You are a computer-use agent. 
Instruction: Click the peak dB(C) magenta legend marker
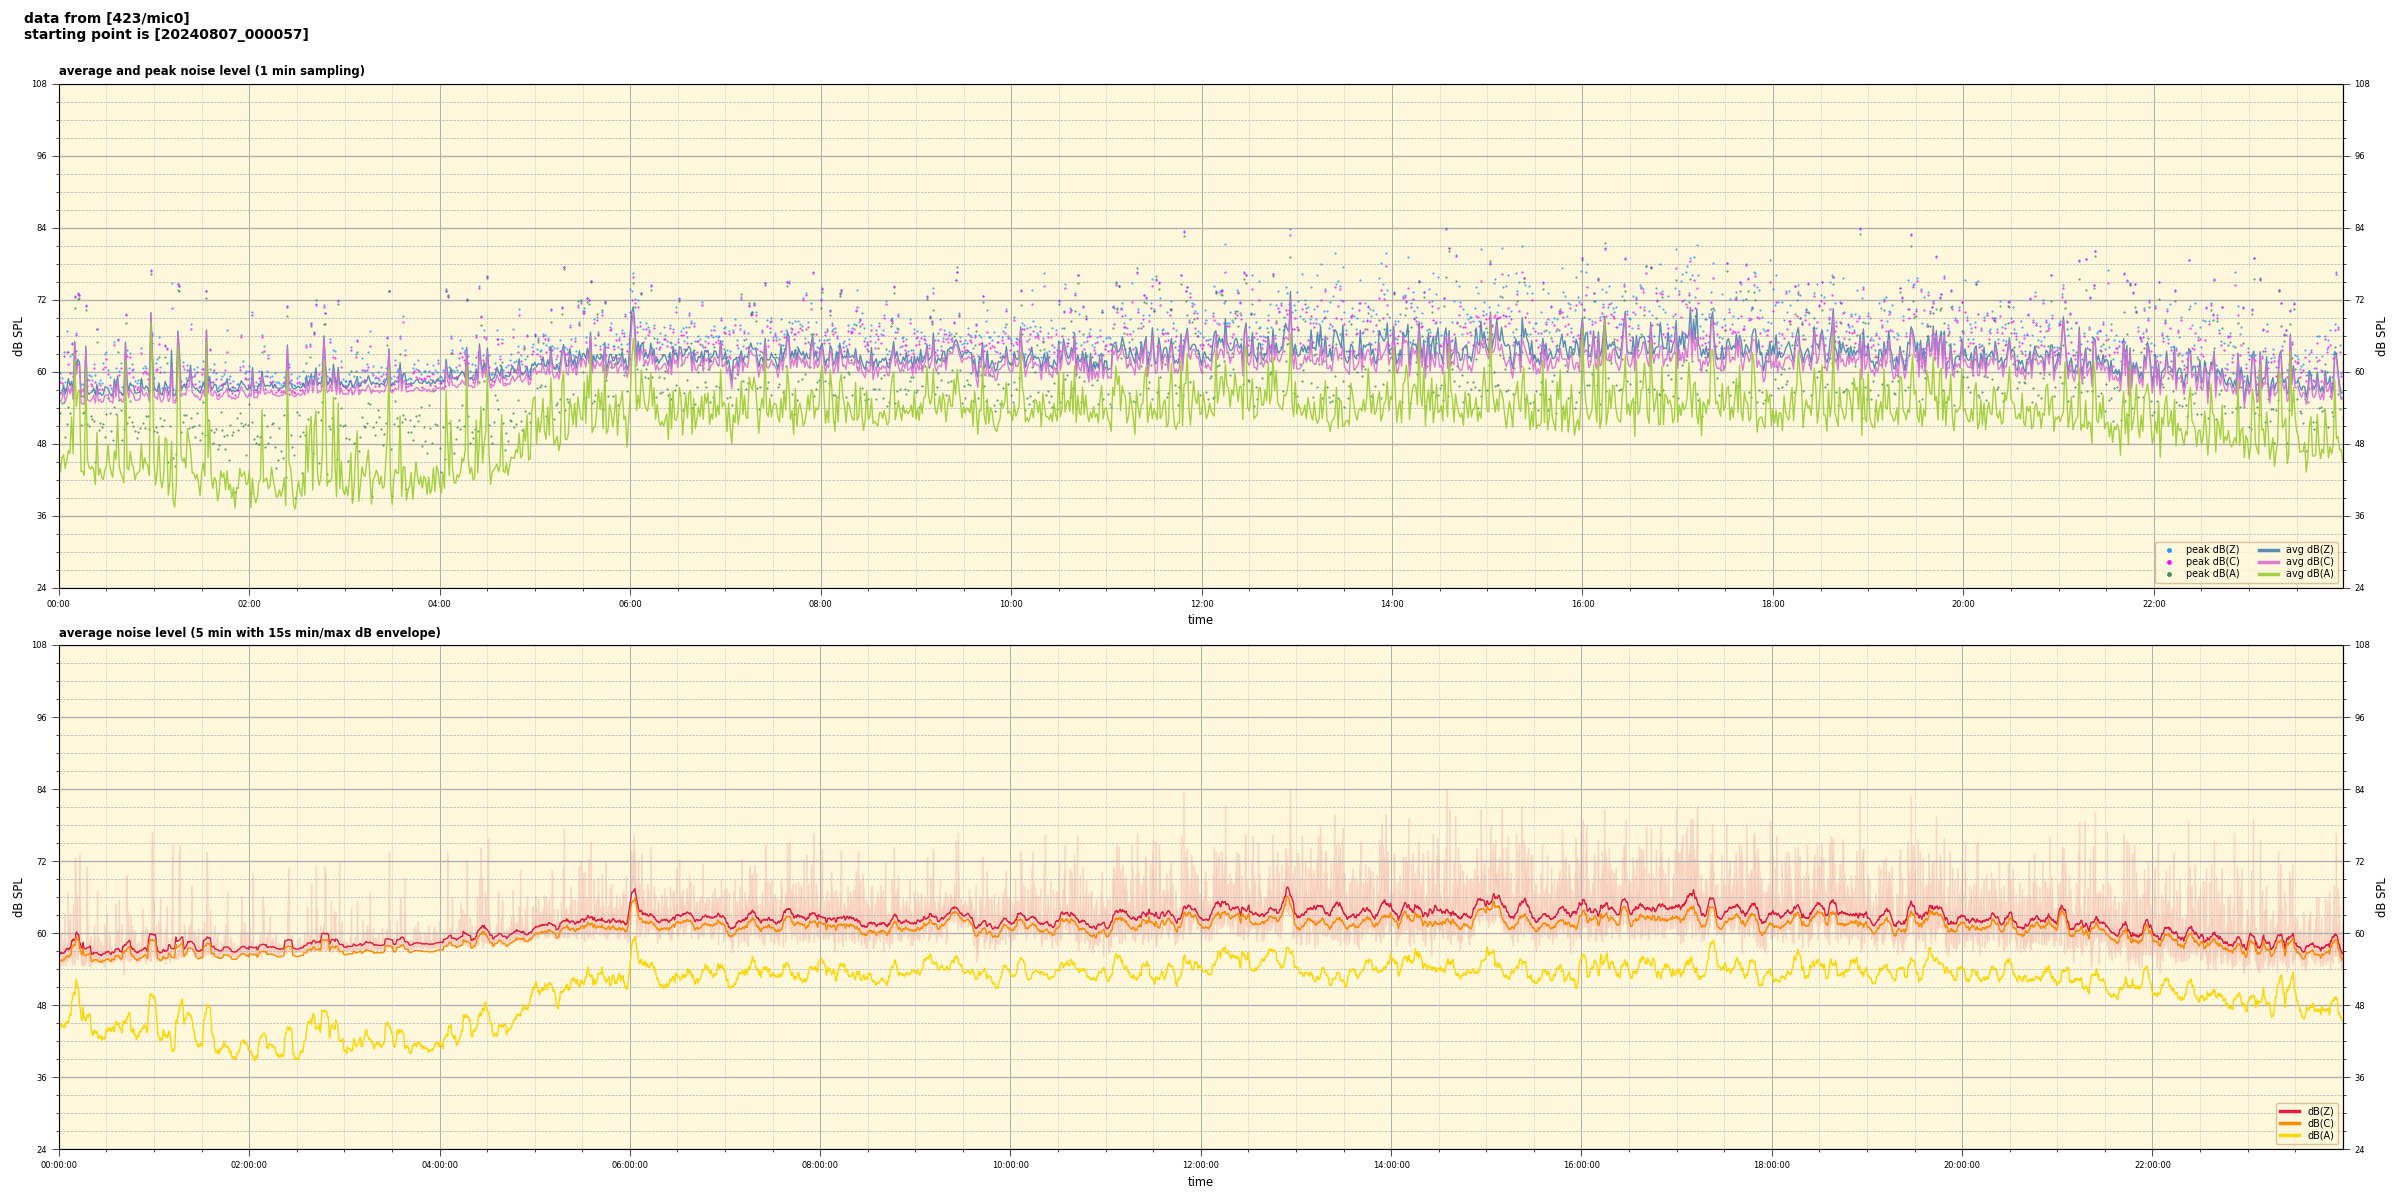(2169, 562)
